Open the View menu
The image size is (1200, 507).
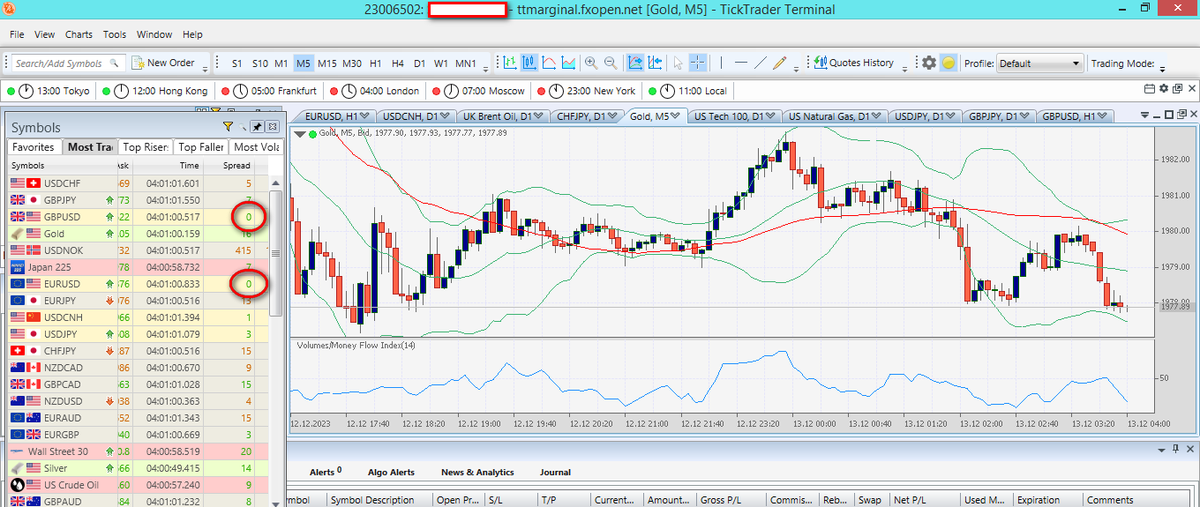pos(45,34)
